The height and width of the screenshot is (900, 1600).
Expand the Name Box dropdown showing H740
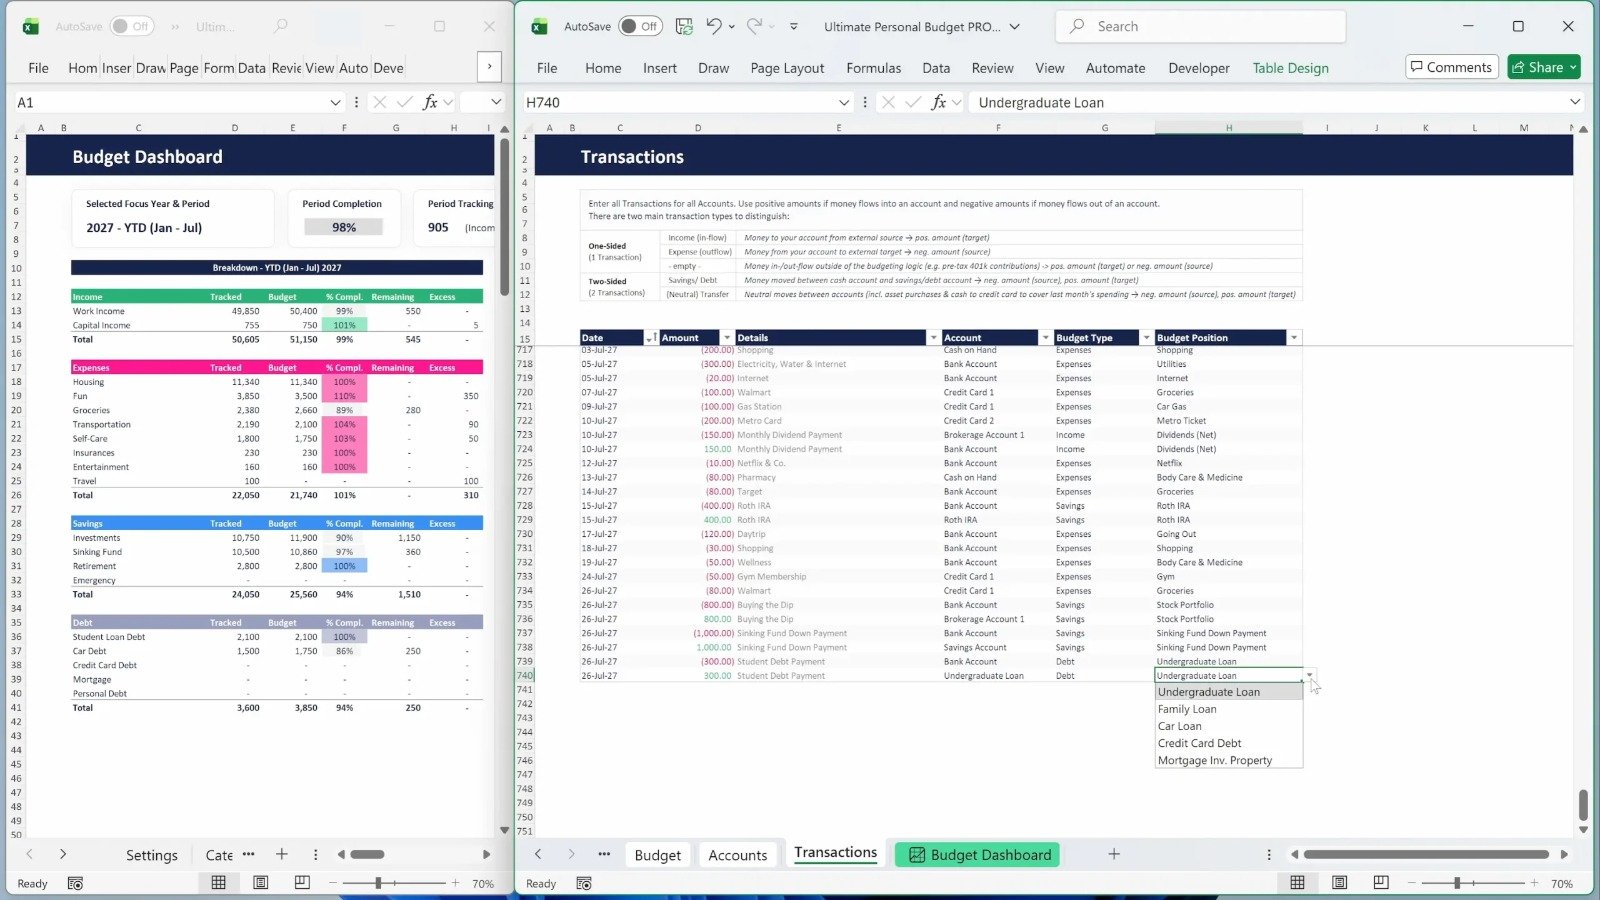(844, 102)
